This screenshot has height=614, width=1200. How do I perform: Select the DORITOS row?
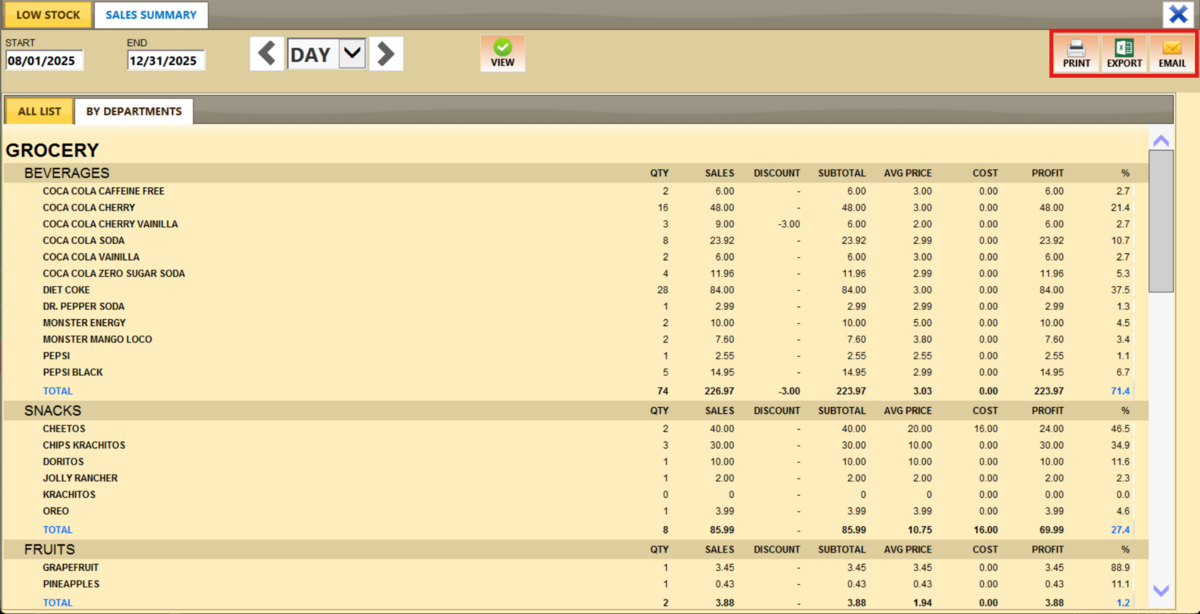575,462
